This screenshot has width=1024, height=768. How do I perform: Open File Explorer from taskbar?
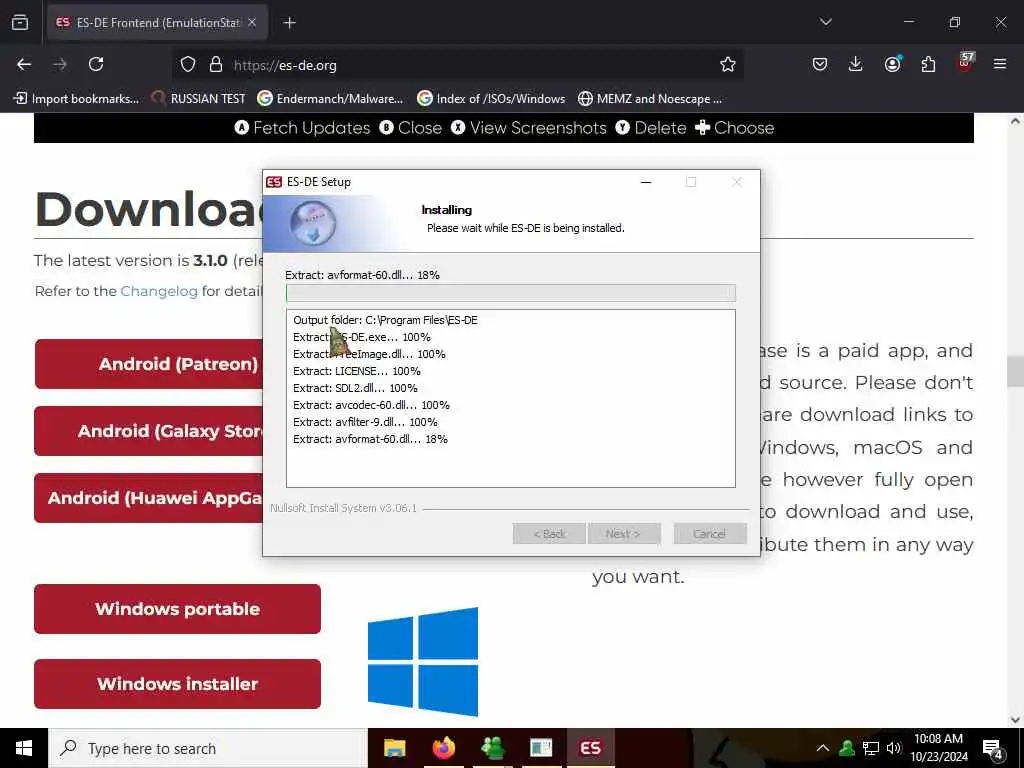point(394,748)
